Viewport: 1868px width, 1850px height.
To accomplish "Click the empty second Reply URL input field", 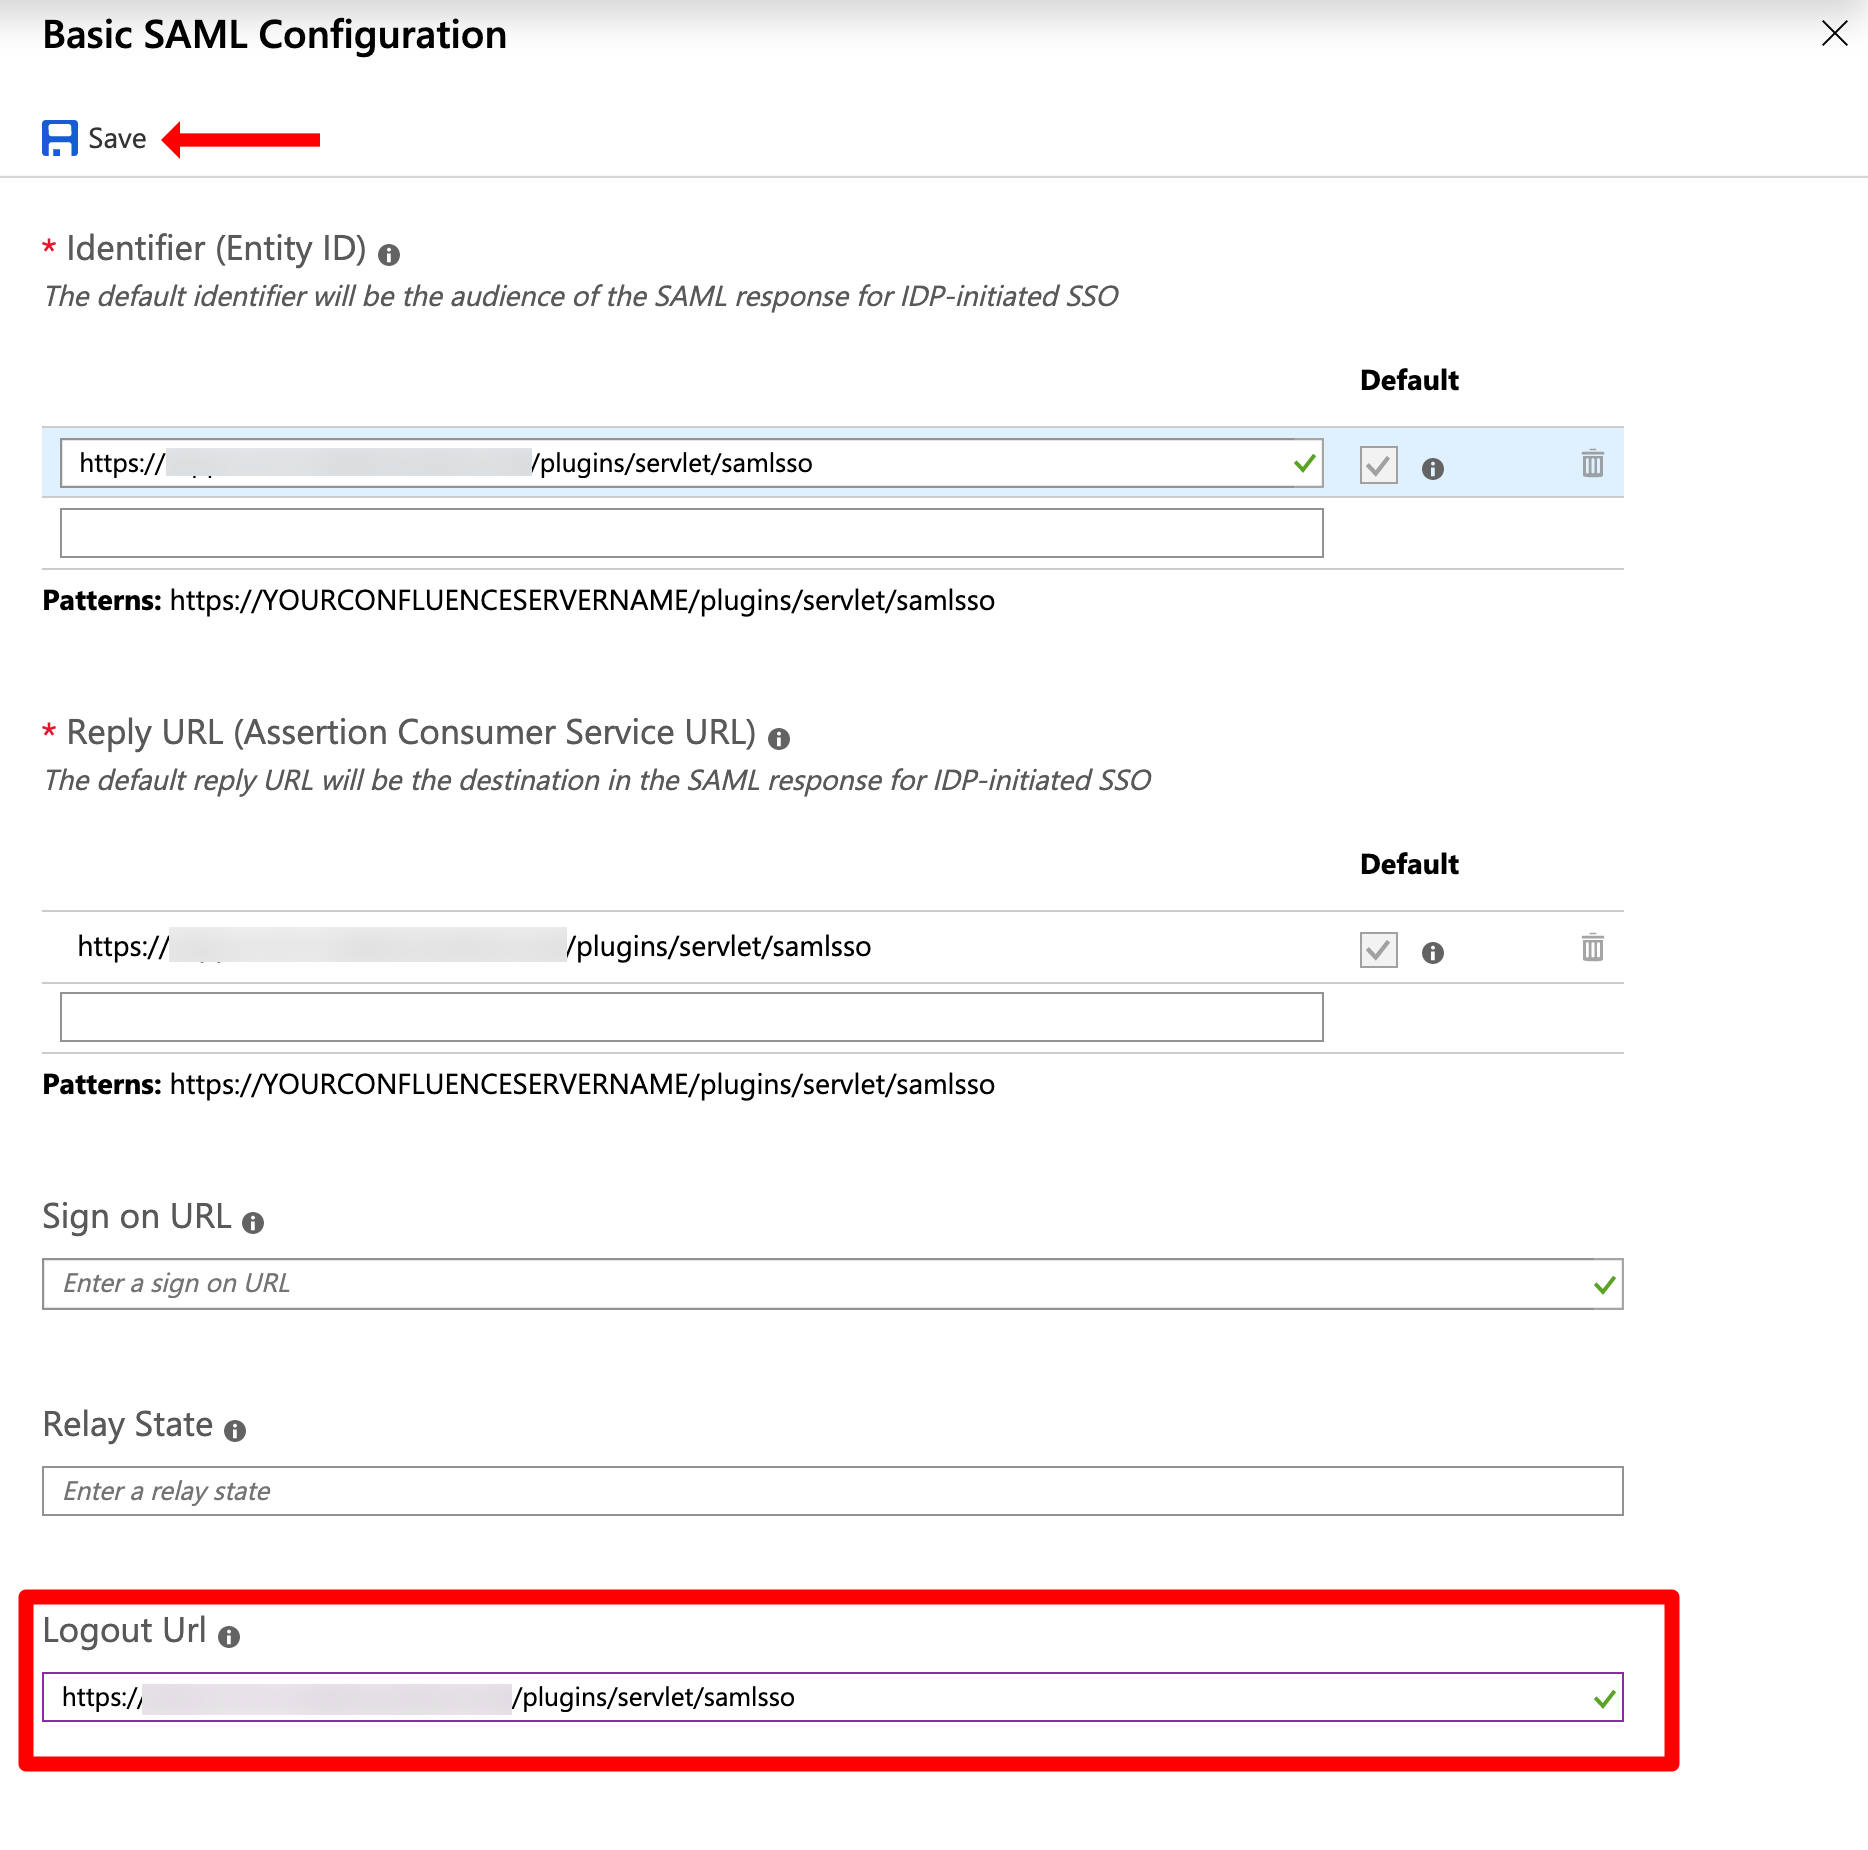I will tap(692, 1017).
